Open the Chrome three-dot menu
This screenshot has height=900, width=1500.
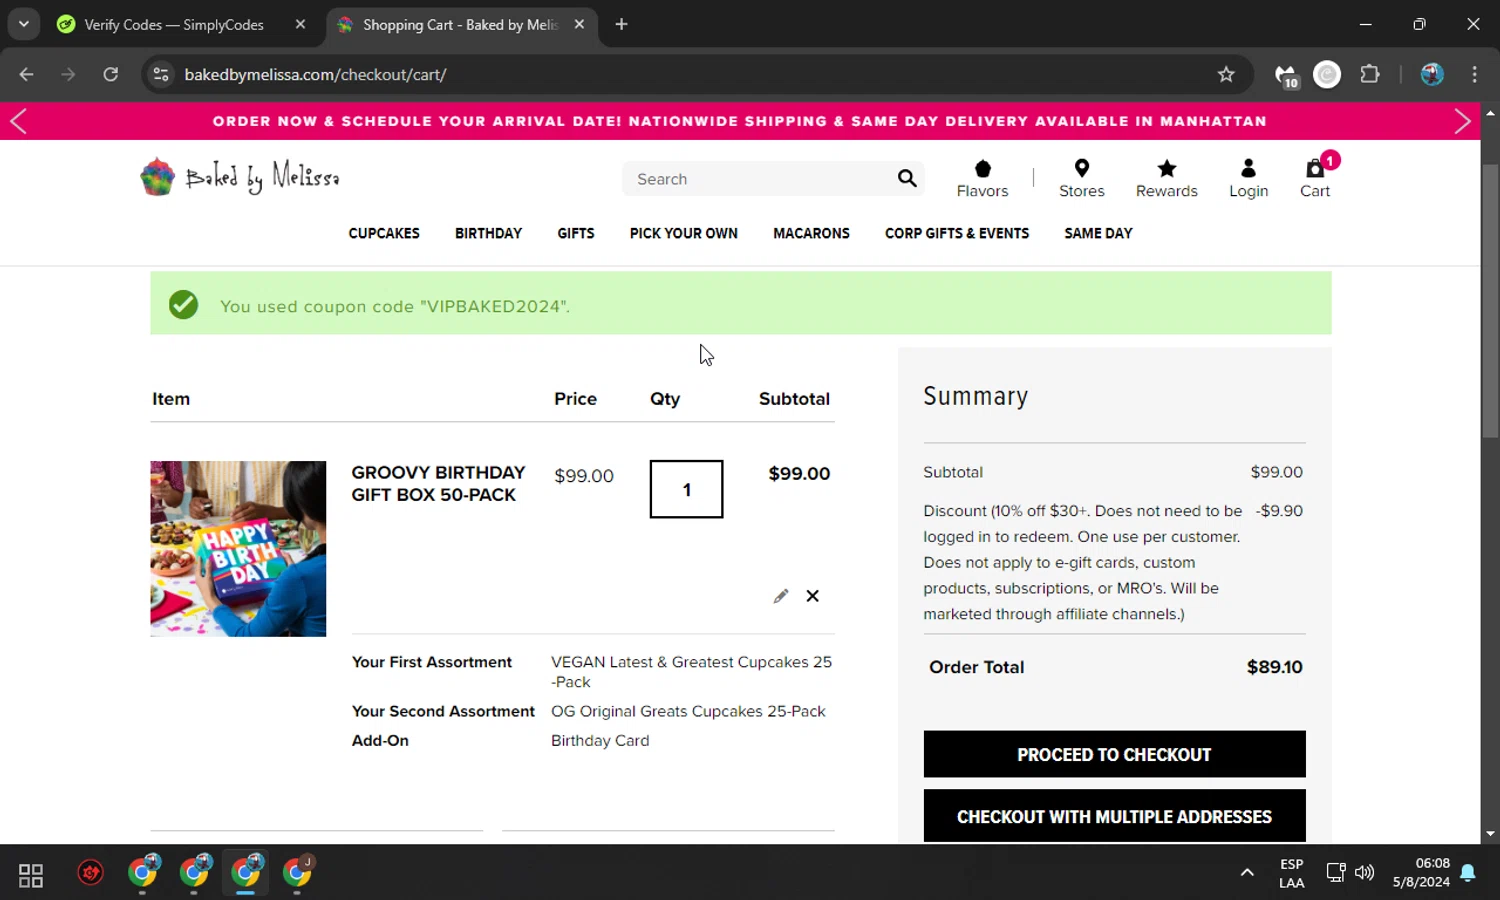tap(1474, 74)
